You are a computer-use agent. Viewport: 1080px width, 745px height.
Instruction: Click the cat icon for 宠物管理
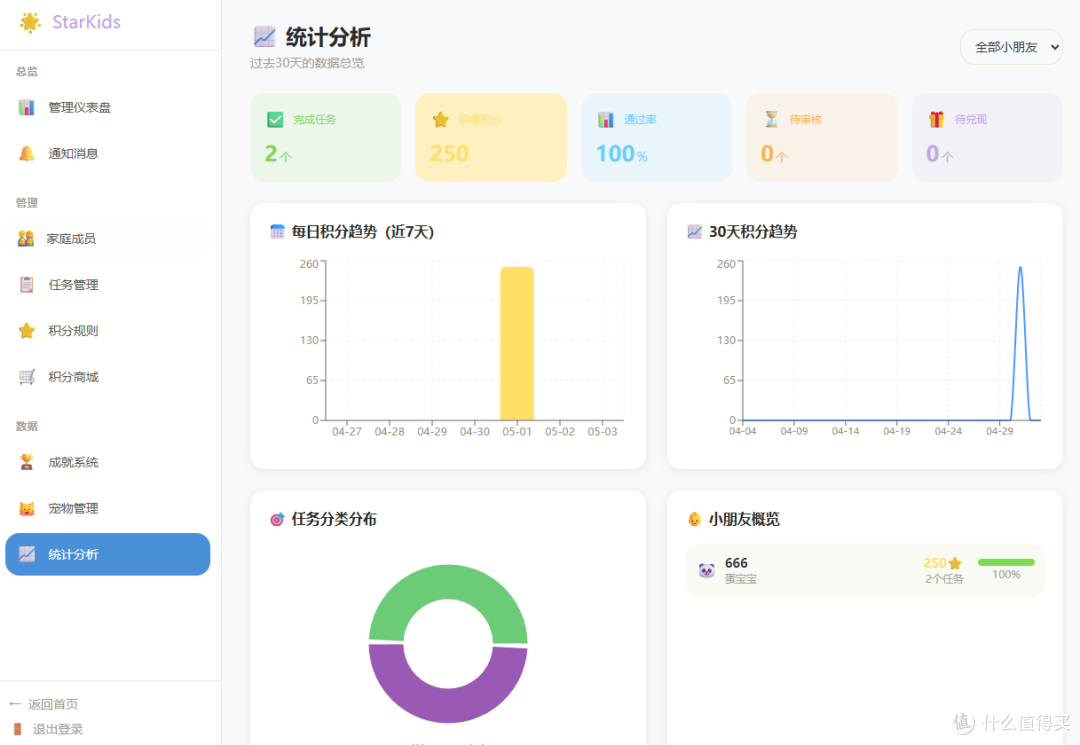click(26, 509)
